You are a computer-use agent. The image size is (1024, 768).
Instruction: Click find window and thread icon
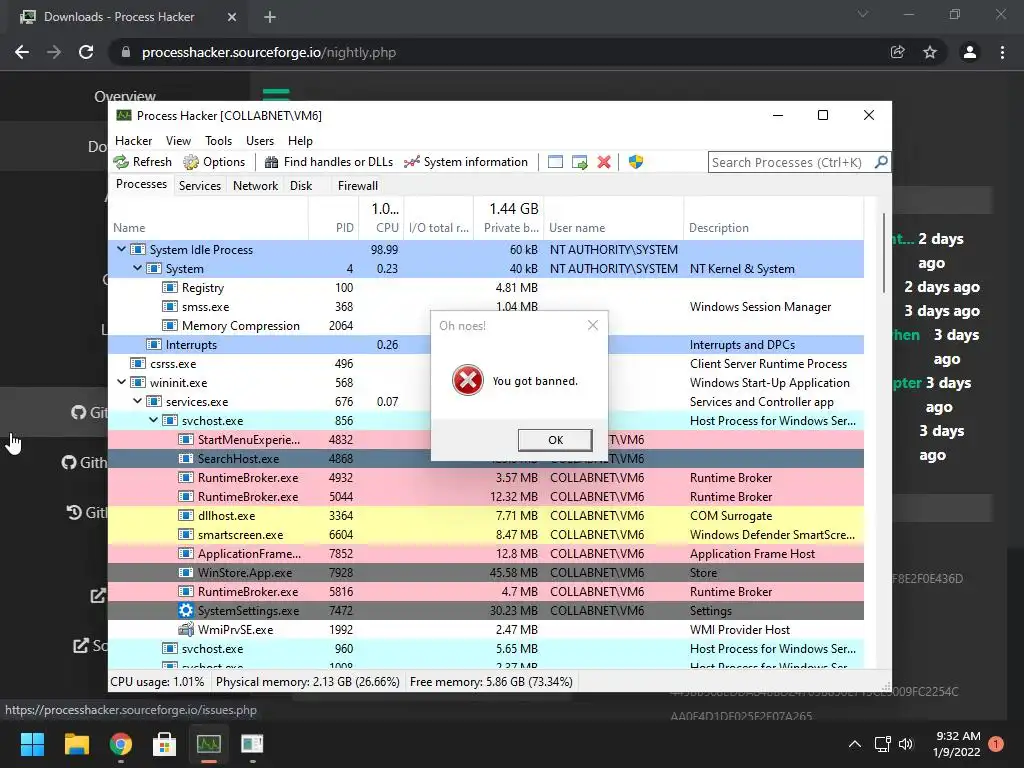click(579, 162)
